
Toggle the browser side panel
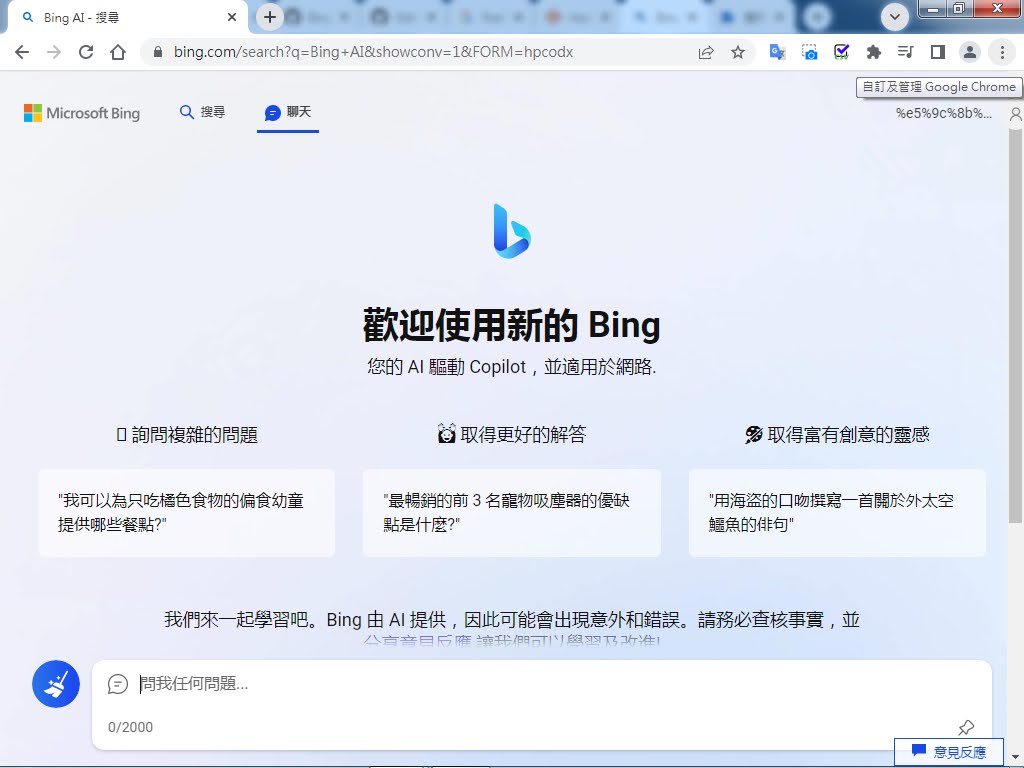[x=938, y=52]
